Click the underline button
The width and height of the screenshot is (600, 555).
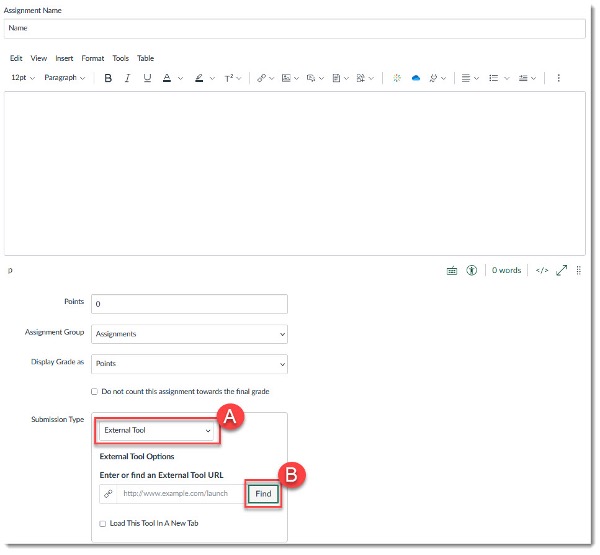[146, 78]
